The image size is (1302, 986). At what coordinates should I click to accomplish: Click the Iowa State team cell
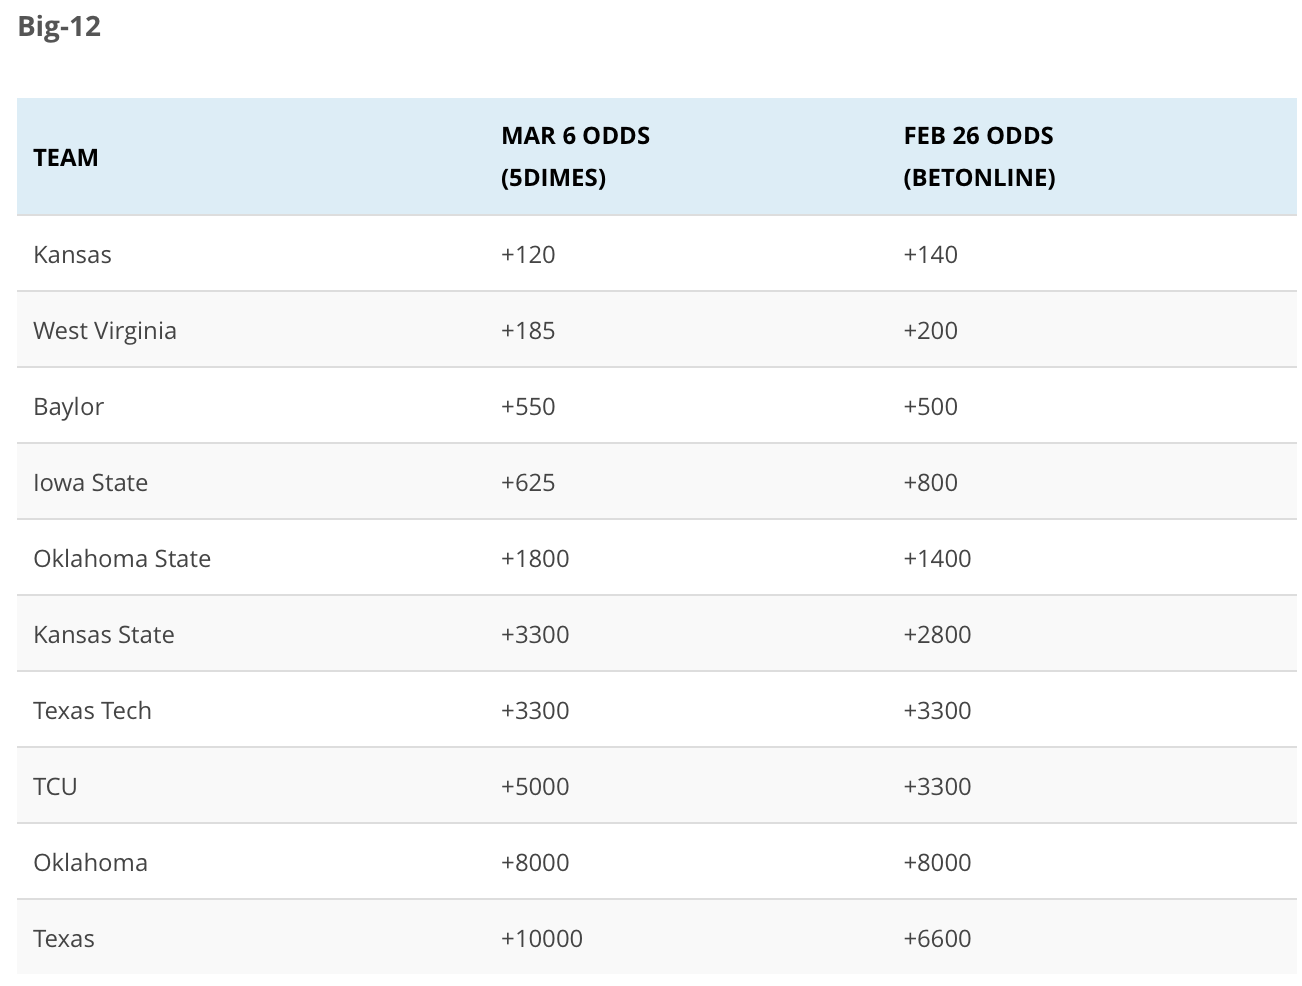90,483
